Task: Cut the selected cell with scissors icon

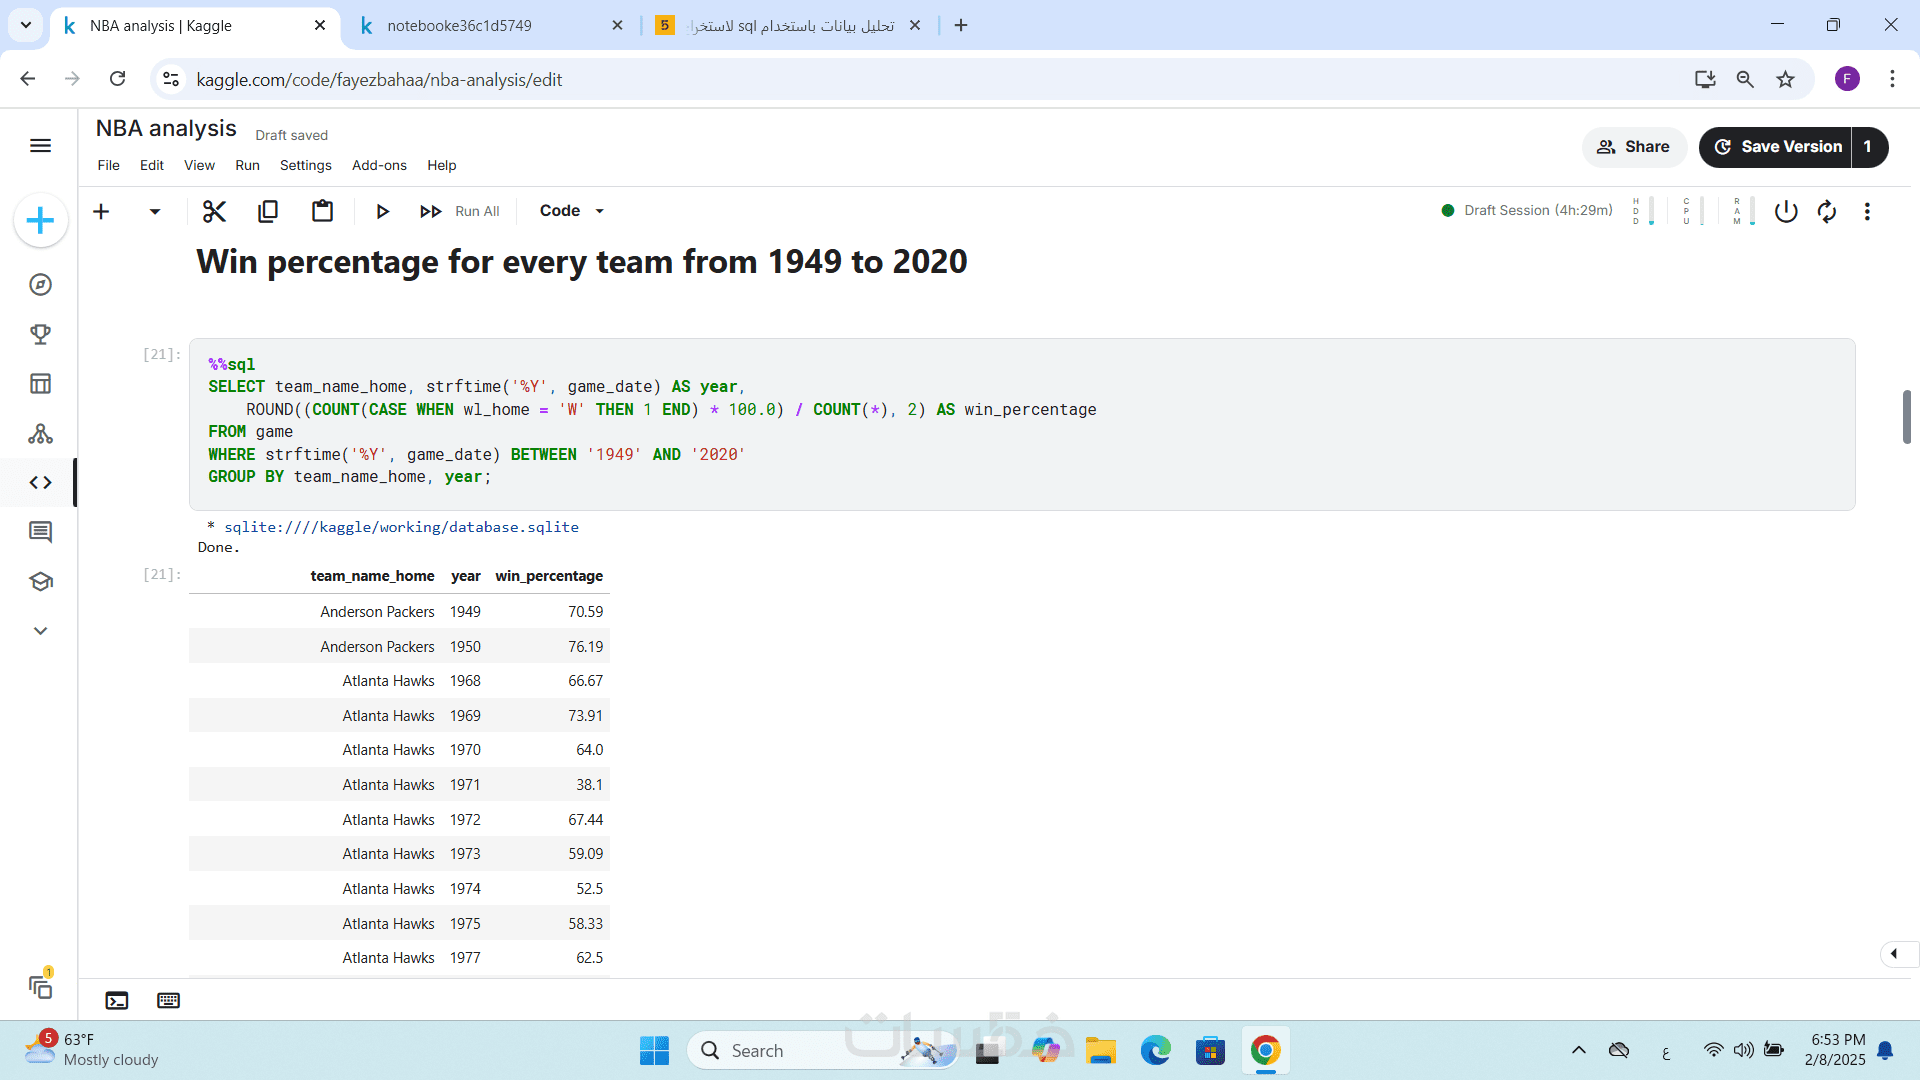Action: [214, 211]
